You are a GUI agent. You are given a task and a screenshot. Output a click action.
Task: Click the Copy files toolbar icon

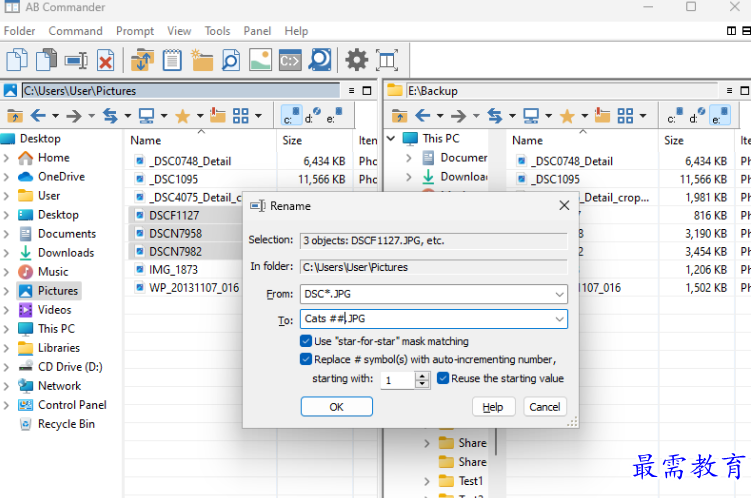point(17,60)
